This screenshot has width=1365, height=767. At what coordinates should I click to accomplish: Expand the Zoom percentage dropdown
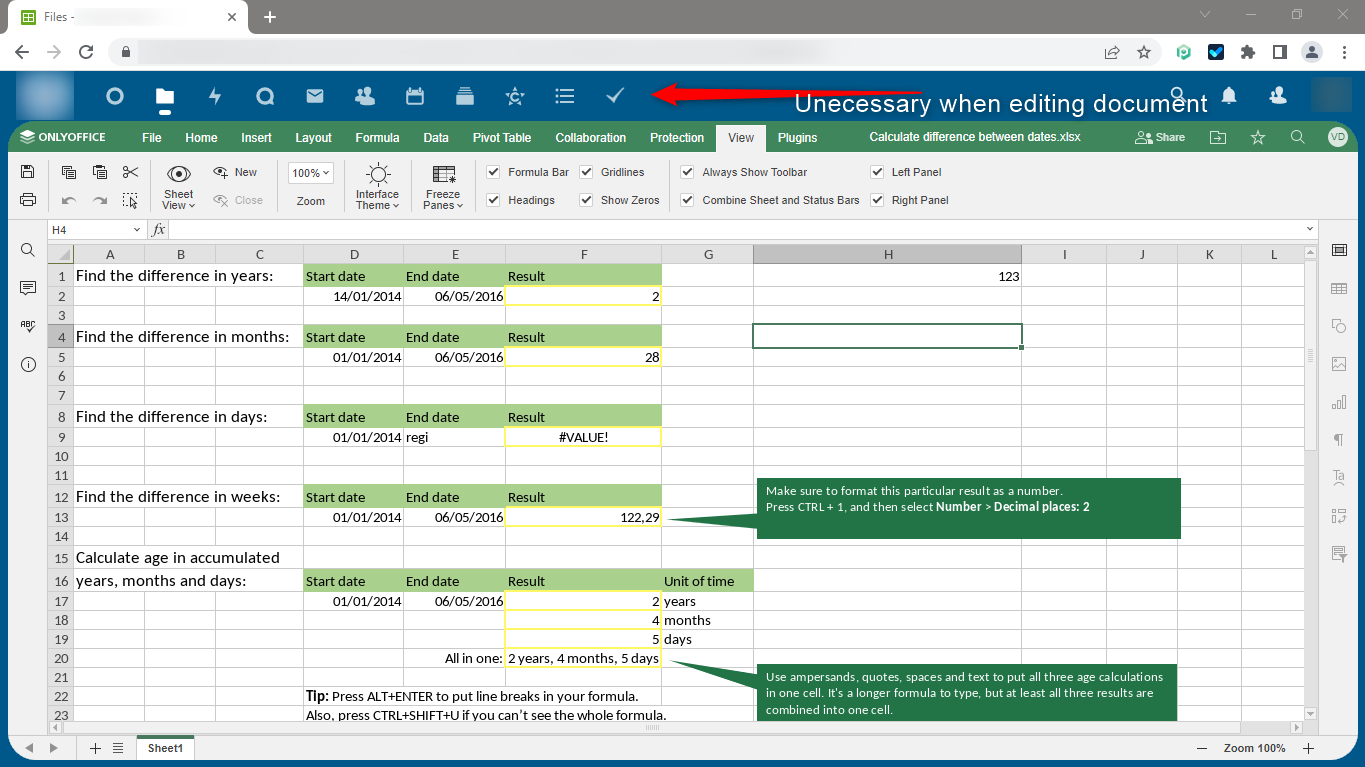point(310,172)
